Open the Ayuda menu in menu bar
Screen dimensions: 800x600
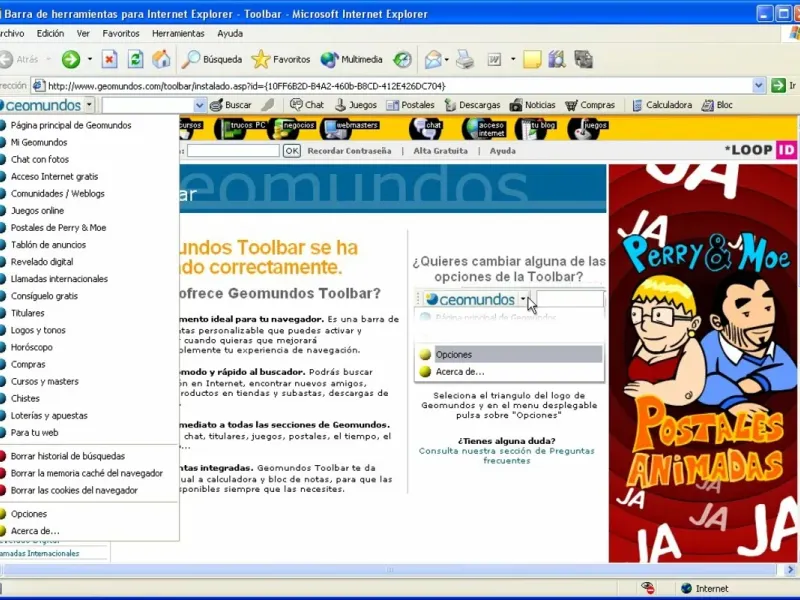[230, 34]
